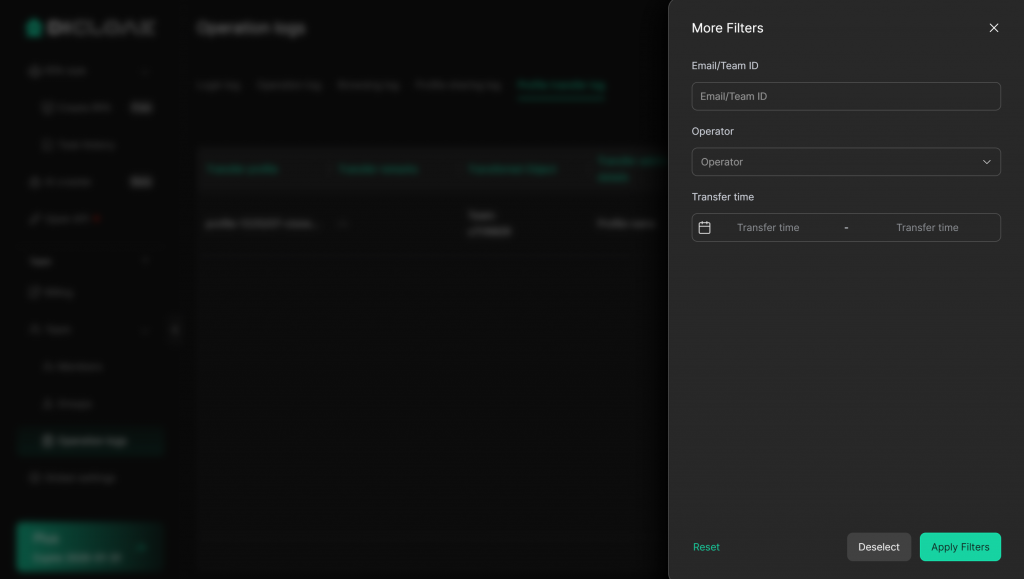Close the More Filters panel

click(993, 28)
